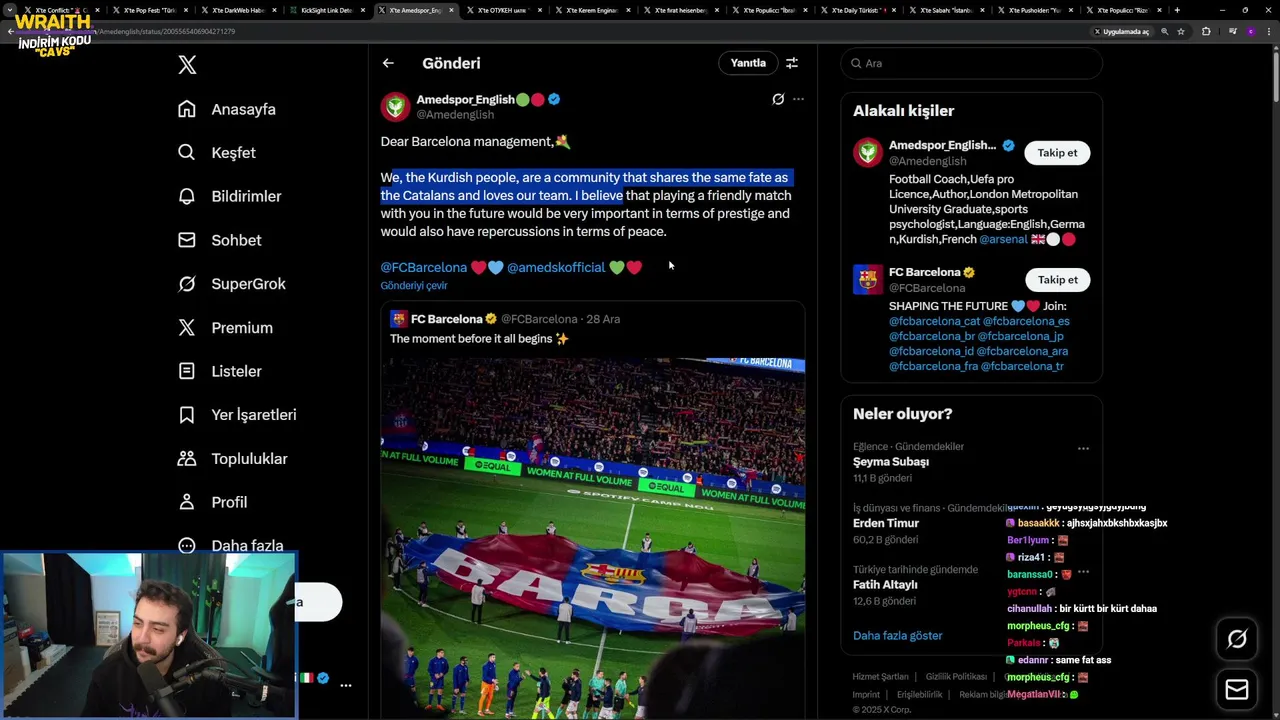Open the @arsenal link in Amedspor bio
The height and width of the screenshot is (720, 1280).
pos(1004,239)
